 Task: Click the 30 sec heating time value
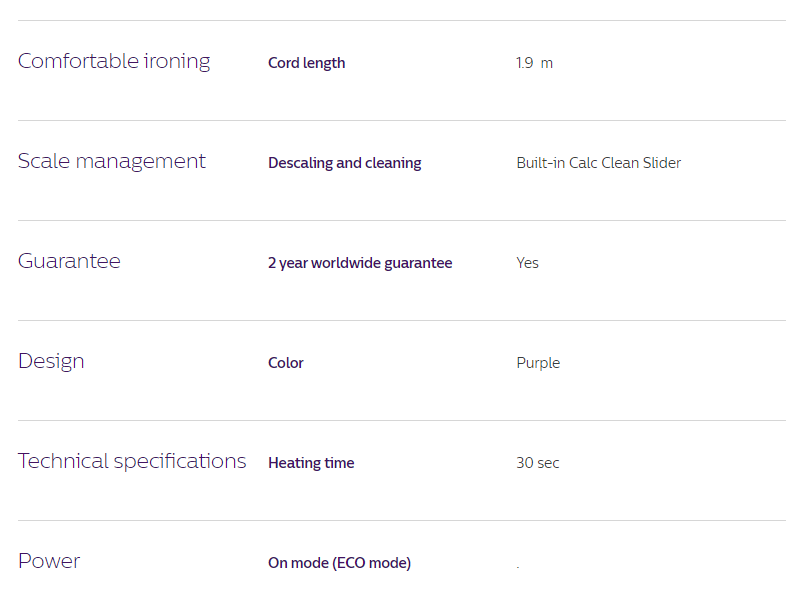click(x=538, y=463)
